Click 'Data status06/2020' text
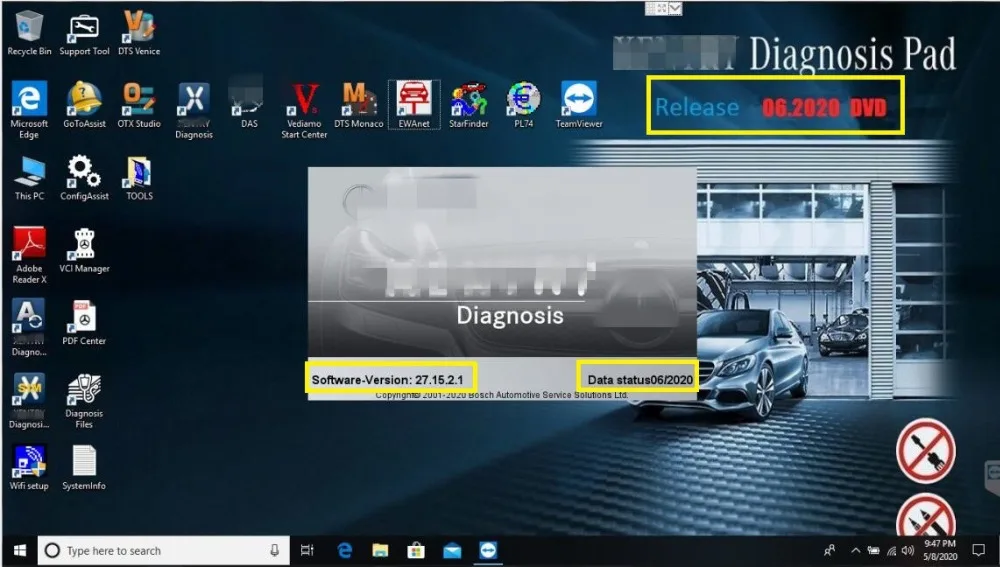The width and height of the screenshot is (1000, 567). 640,380
